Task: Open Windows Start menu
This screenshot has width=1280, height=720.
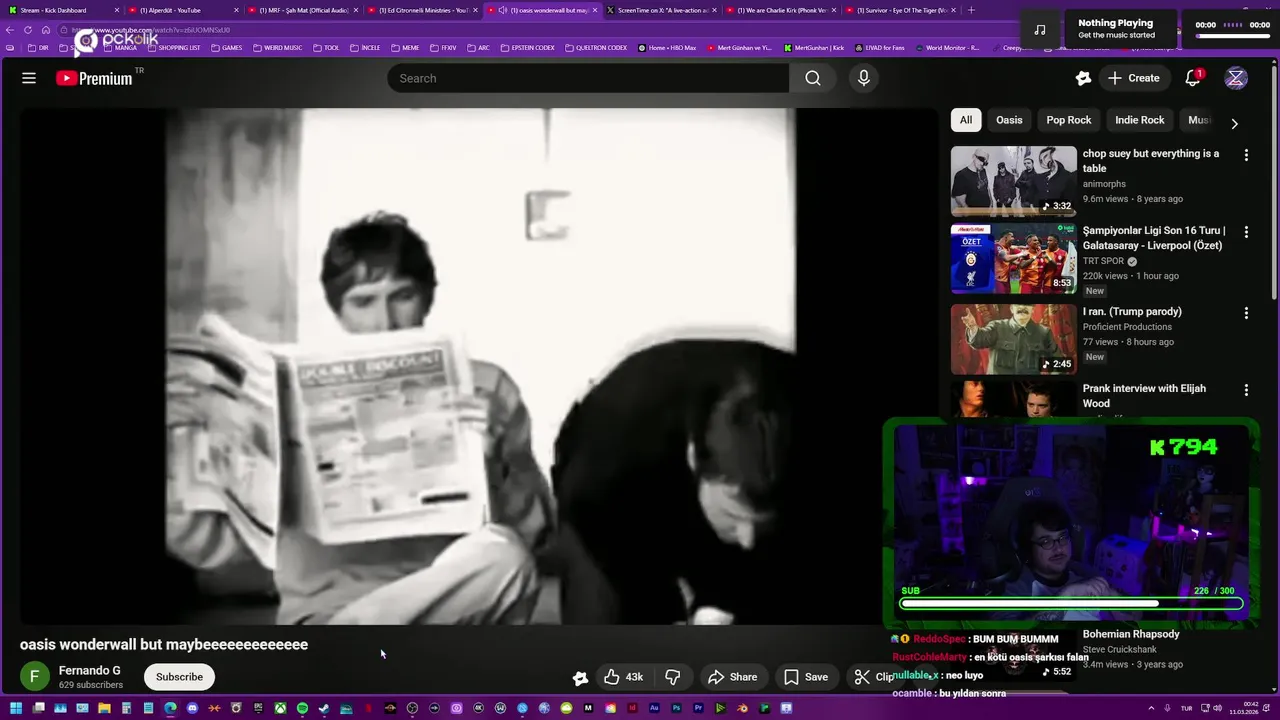Action: pyautogui.click(x=16, y=708)
